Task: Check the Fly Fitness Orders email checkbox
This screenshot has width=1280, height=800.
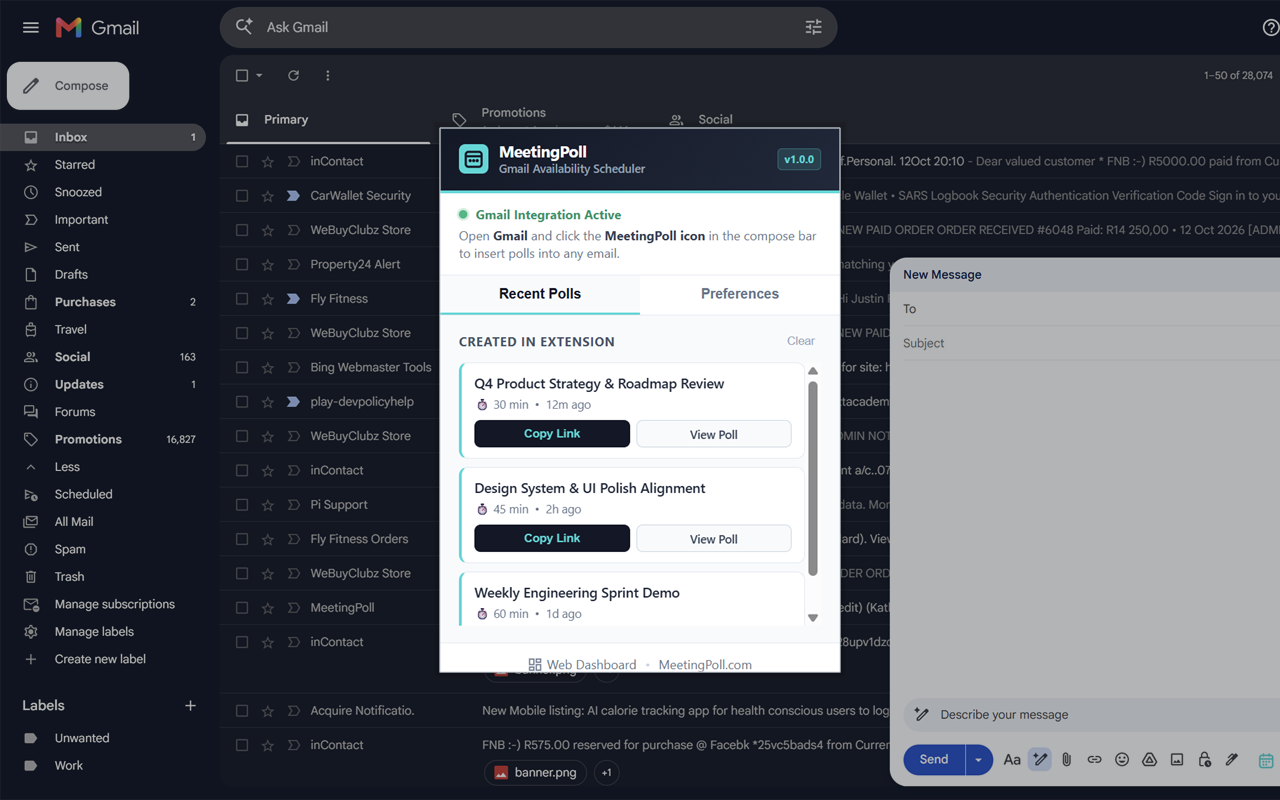Action: tap(242, 539)
